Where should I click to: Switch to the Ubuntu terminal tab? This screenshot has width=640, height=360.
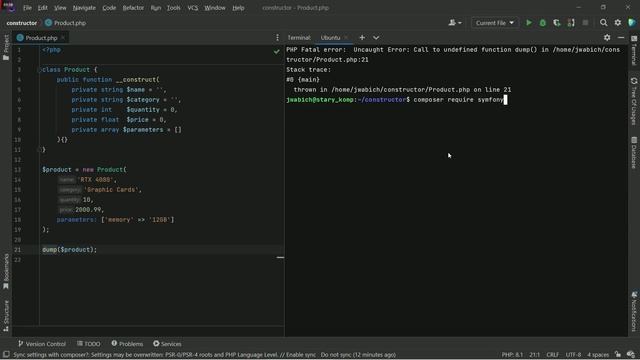pyautogui.click(x=330, y=38)
